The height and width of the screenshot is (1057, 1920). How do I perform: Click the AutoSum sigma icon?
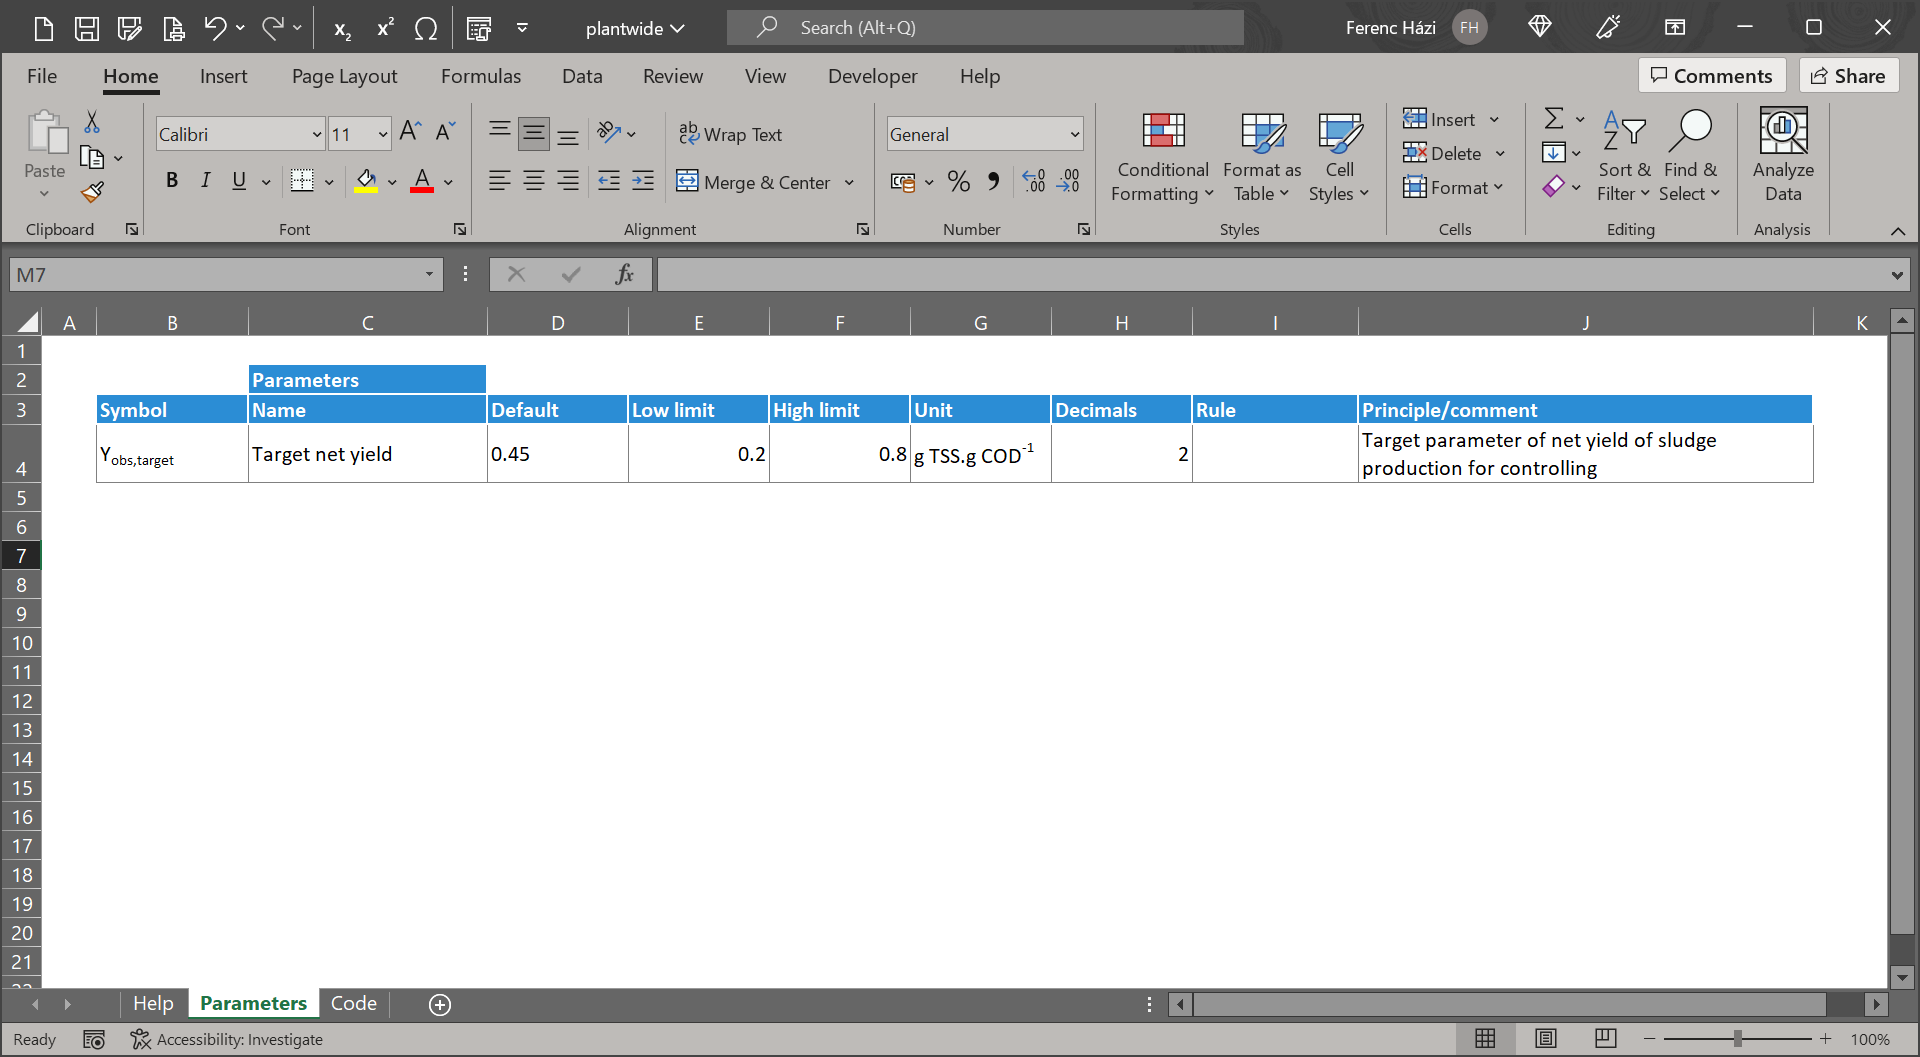pyautogui.click(x=1554, y=119)
